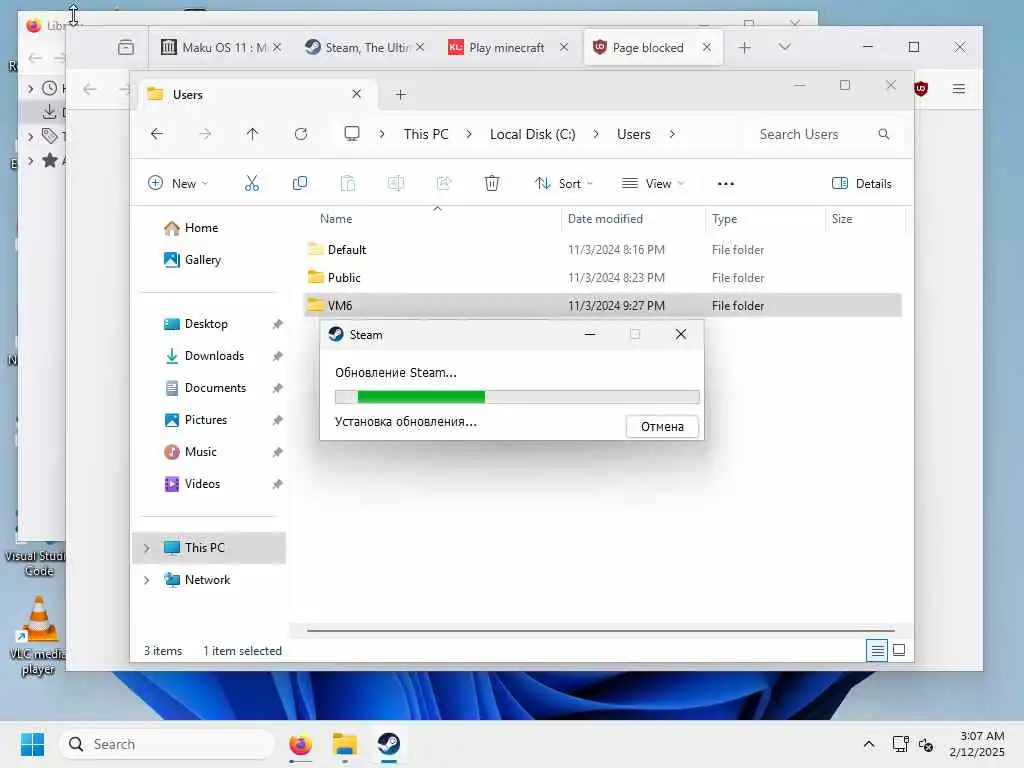Refresh the Users folder view
Screen dimensions: 1024x768
click(x=300, y=134)
